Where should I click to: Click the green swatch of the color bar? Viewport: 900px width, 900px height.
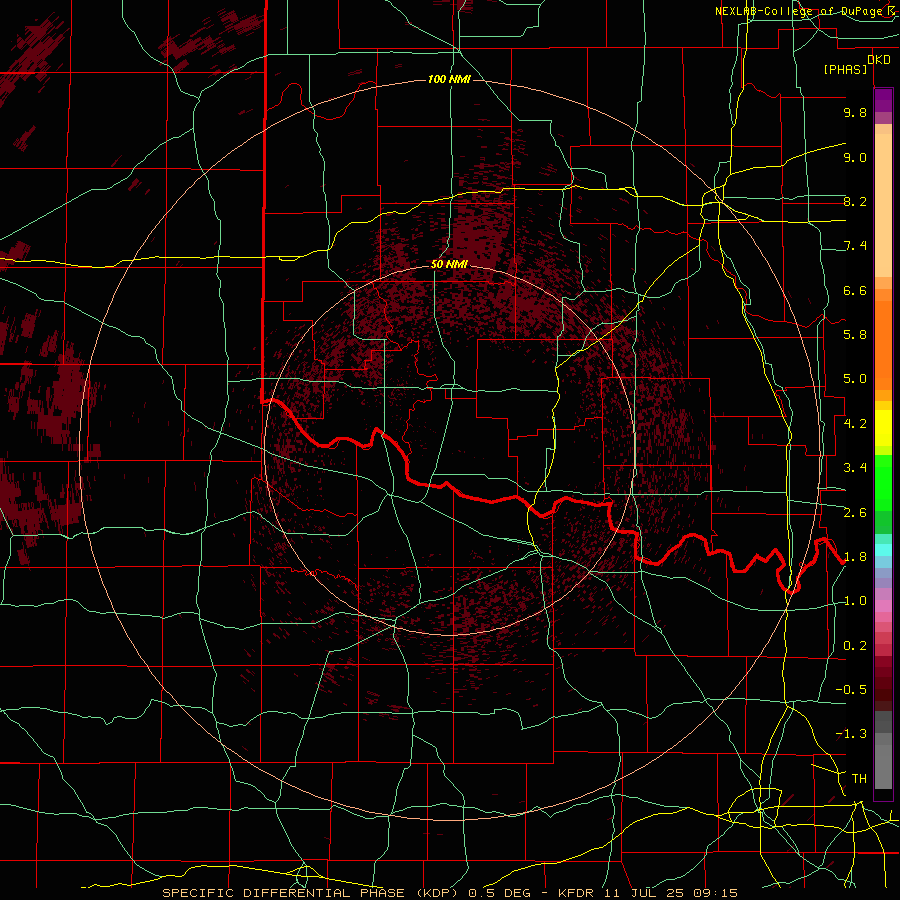(883, 482)
